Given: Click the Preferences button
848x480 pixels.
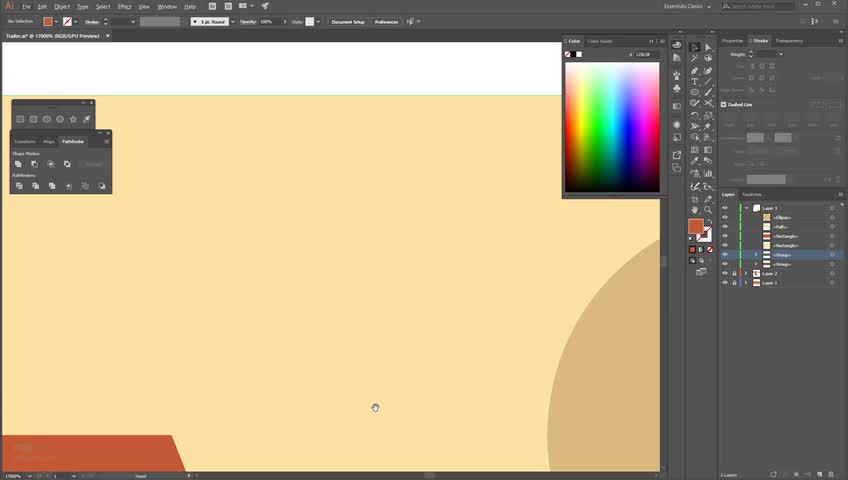Looking at the screenshot, I should coord(386,22).
